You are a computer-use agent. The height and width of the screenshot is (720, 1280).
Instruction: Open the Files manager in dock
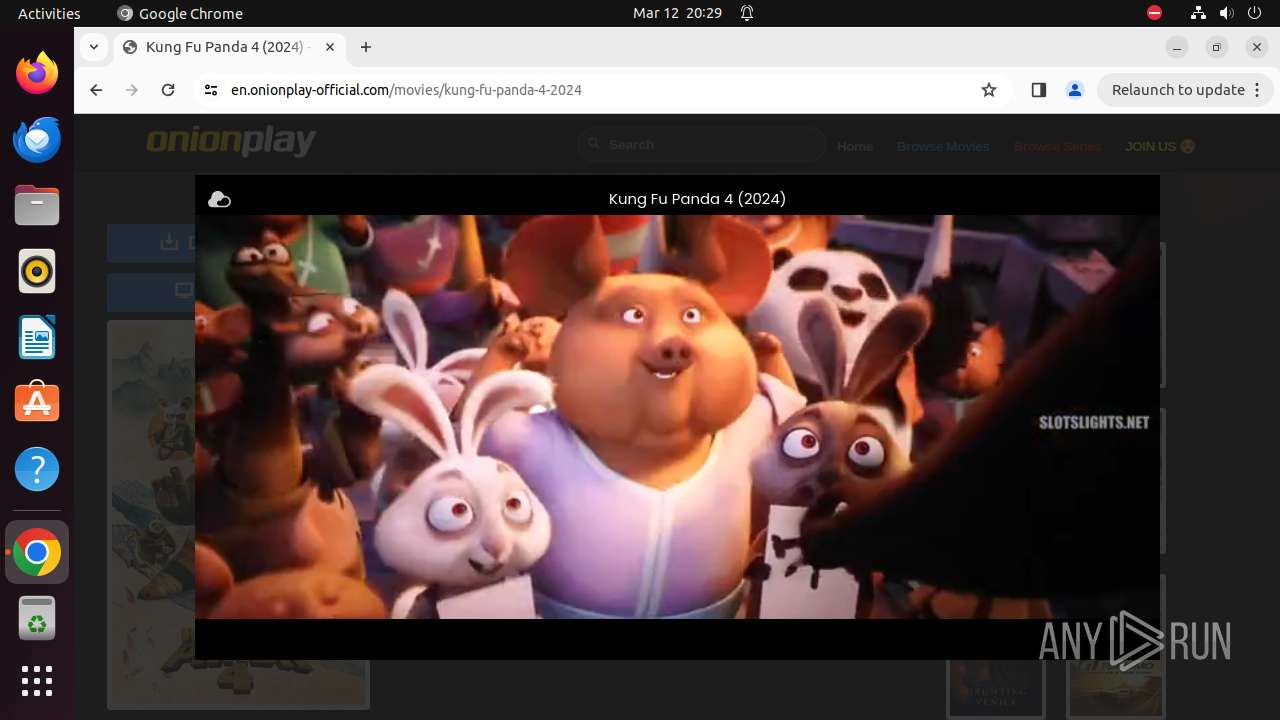(37, 205)
